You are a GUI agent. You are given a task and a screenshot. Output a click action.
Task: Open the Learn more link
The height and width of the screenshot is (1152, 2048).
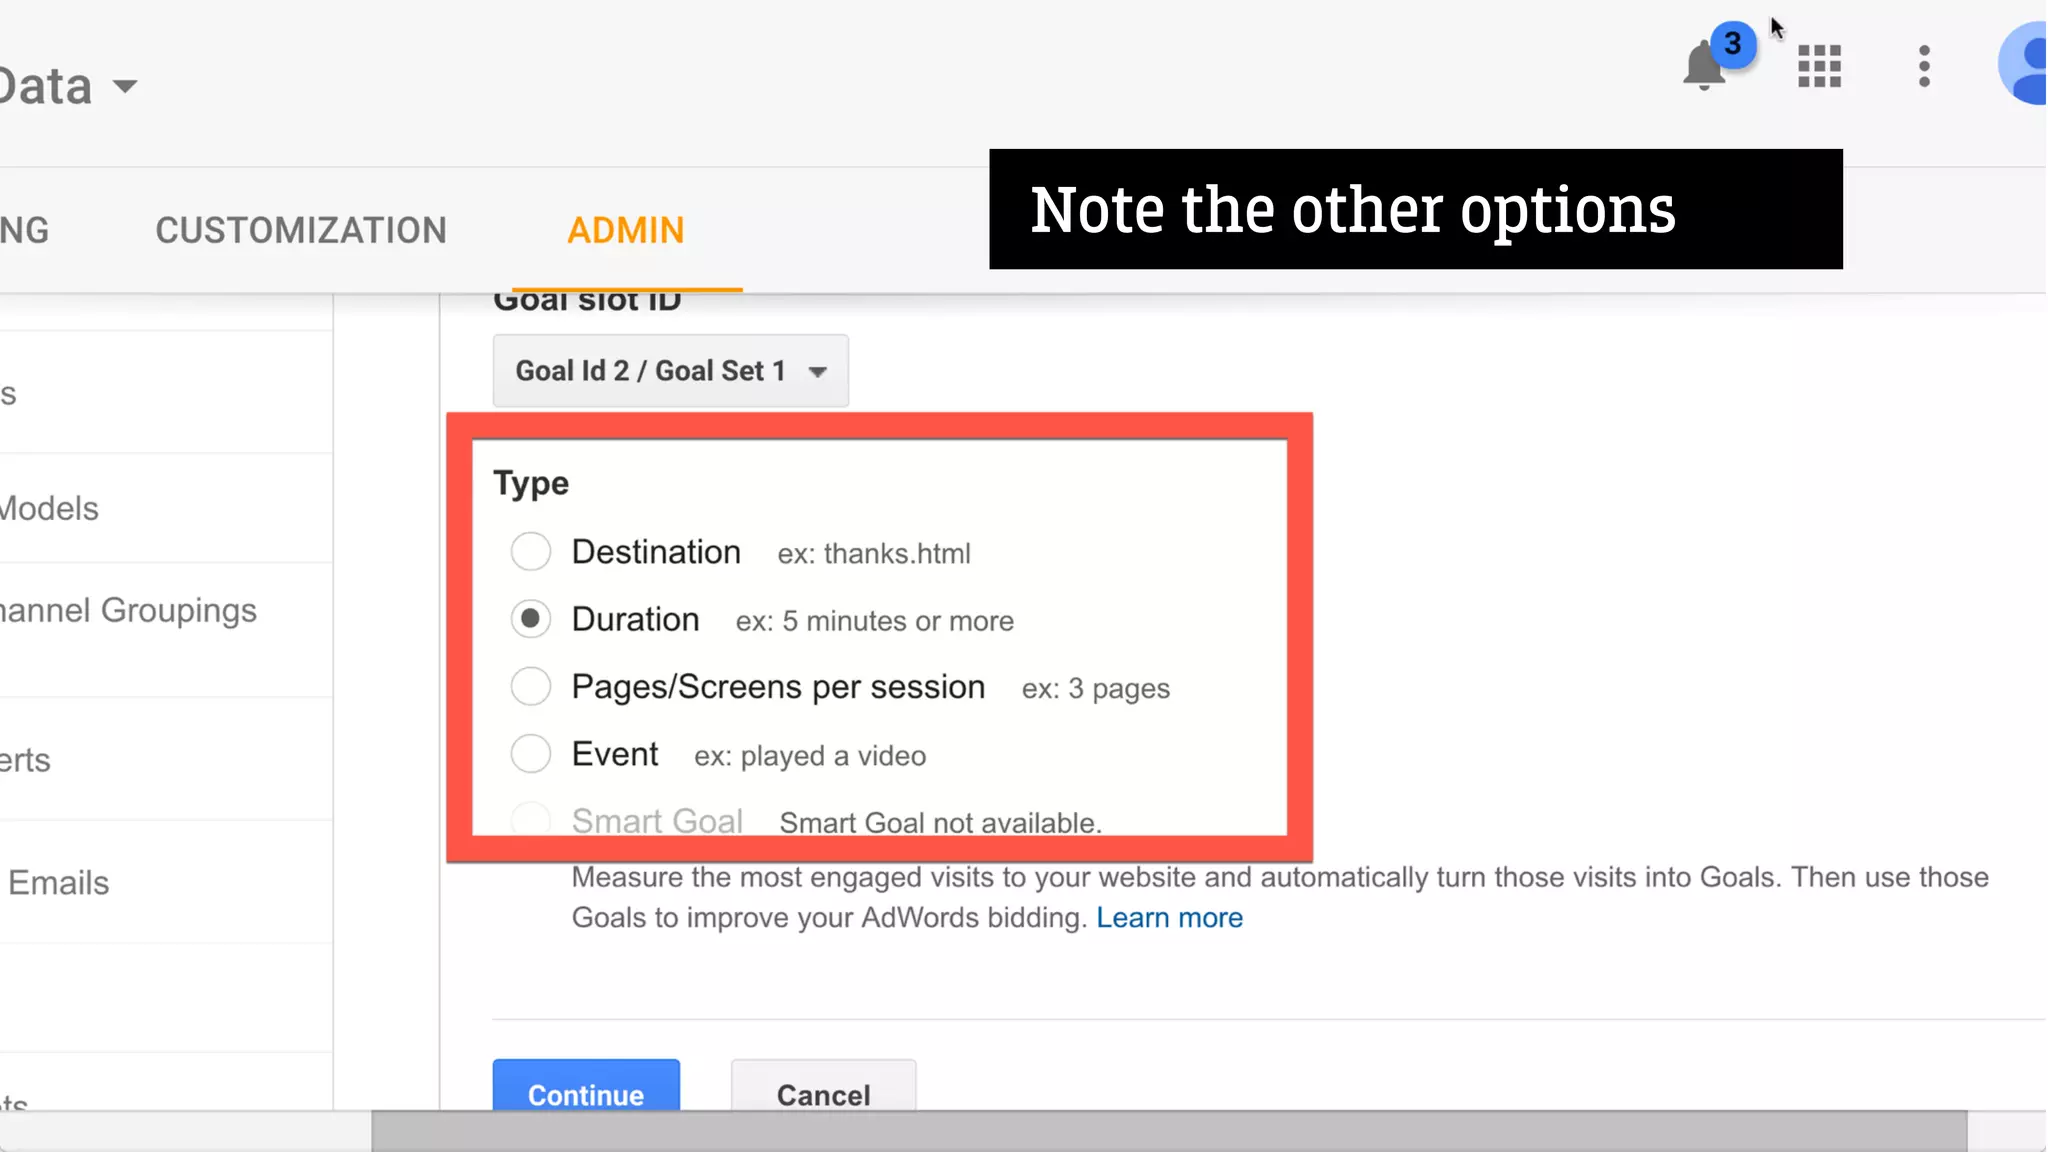[1169, 918]
